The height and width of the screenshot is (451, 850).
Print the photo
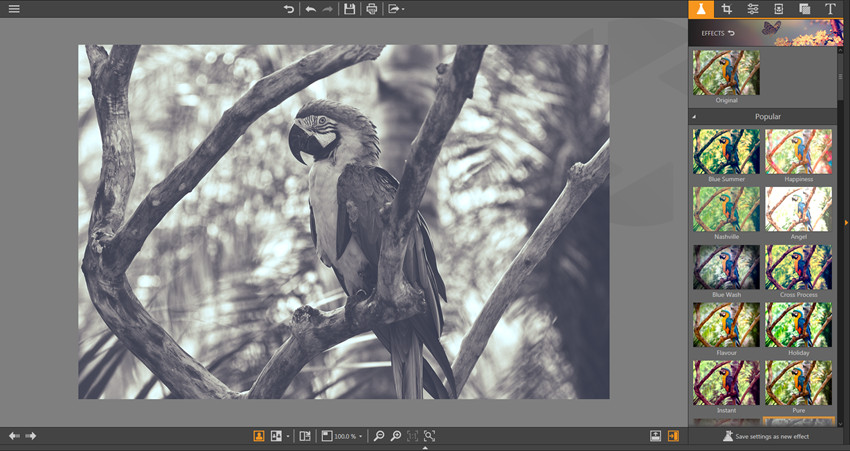(371, 9)
